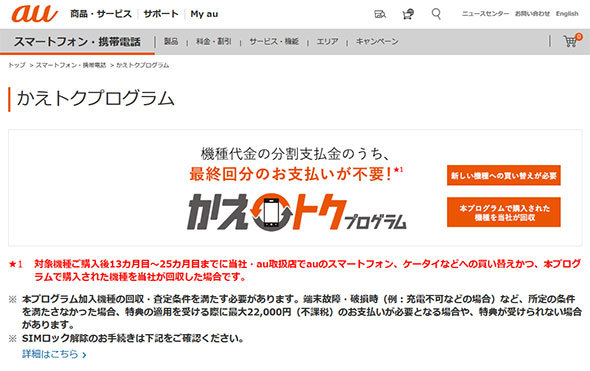Click the SIMロック解除のお手続き note
590x371 pixels.
pos(126,338)
